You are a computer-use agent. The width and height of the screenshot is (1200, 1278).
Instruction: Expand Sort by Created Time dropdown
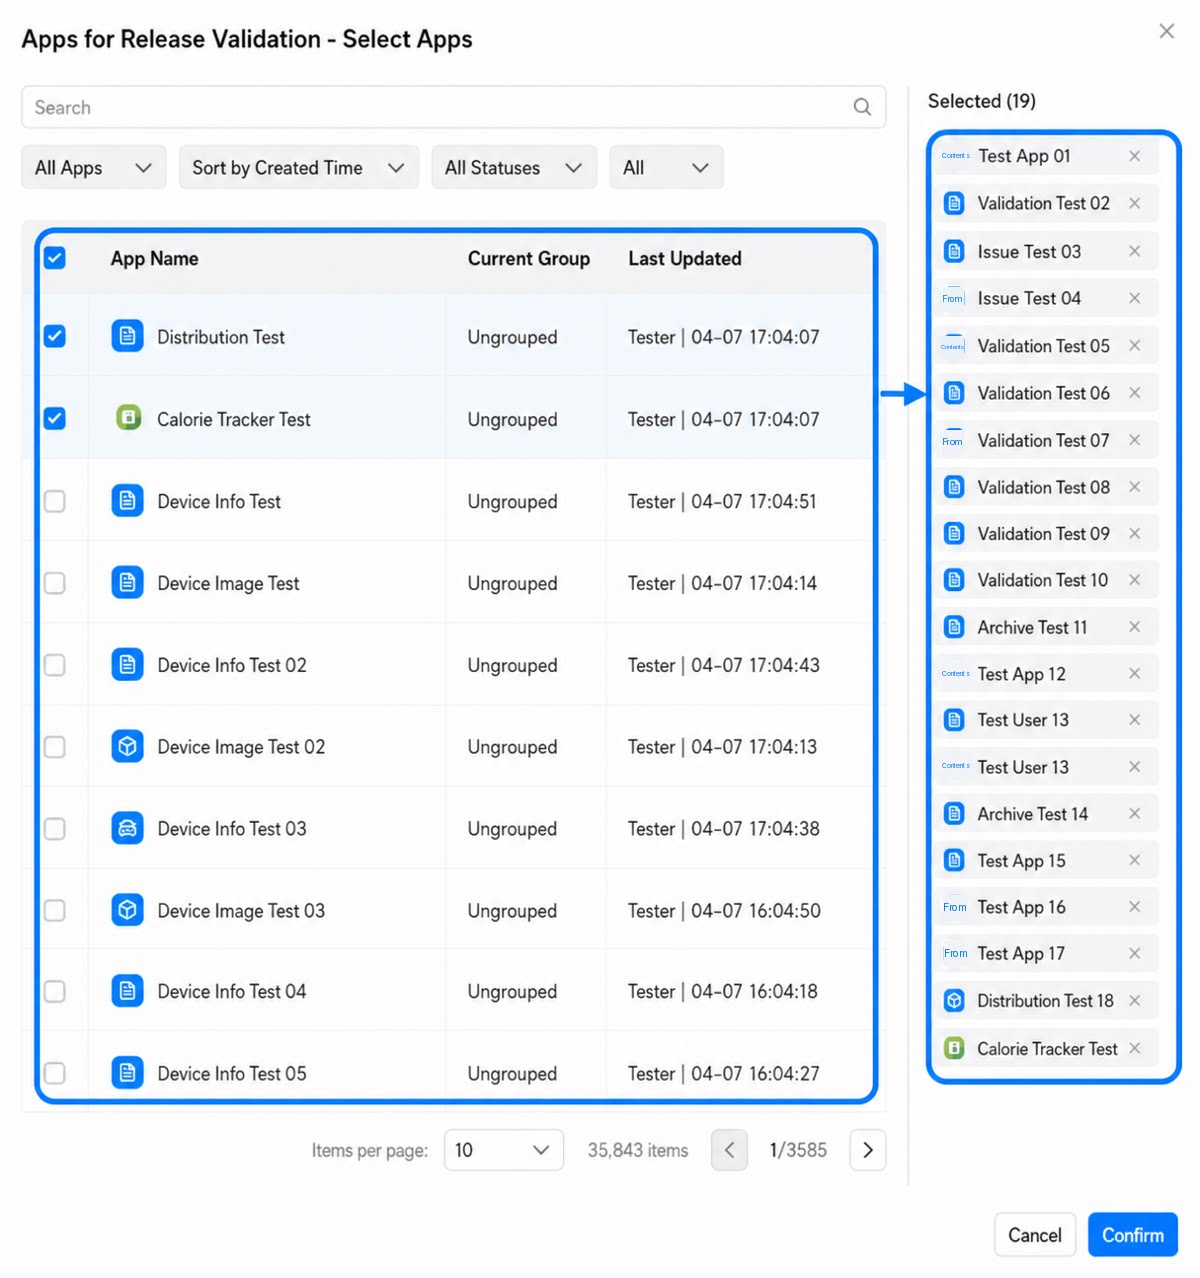[x=298, y=168]
